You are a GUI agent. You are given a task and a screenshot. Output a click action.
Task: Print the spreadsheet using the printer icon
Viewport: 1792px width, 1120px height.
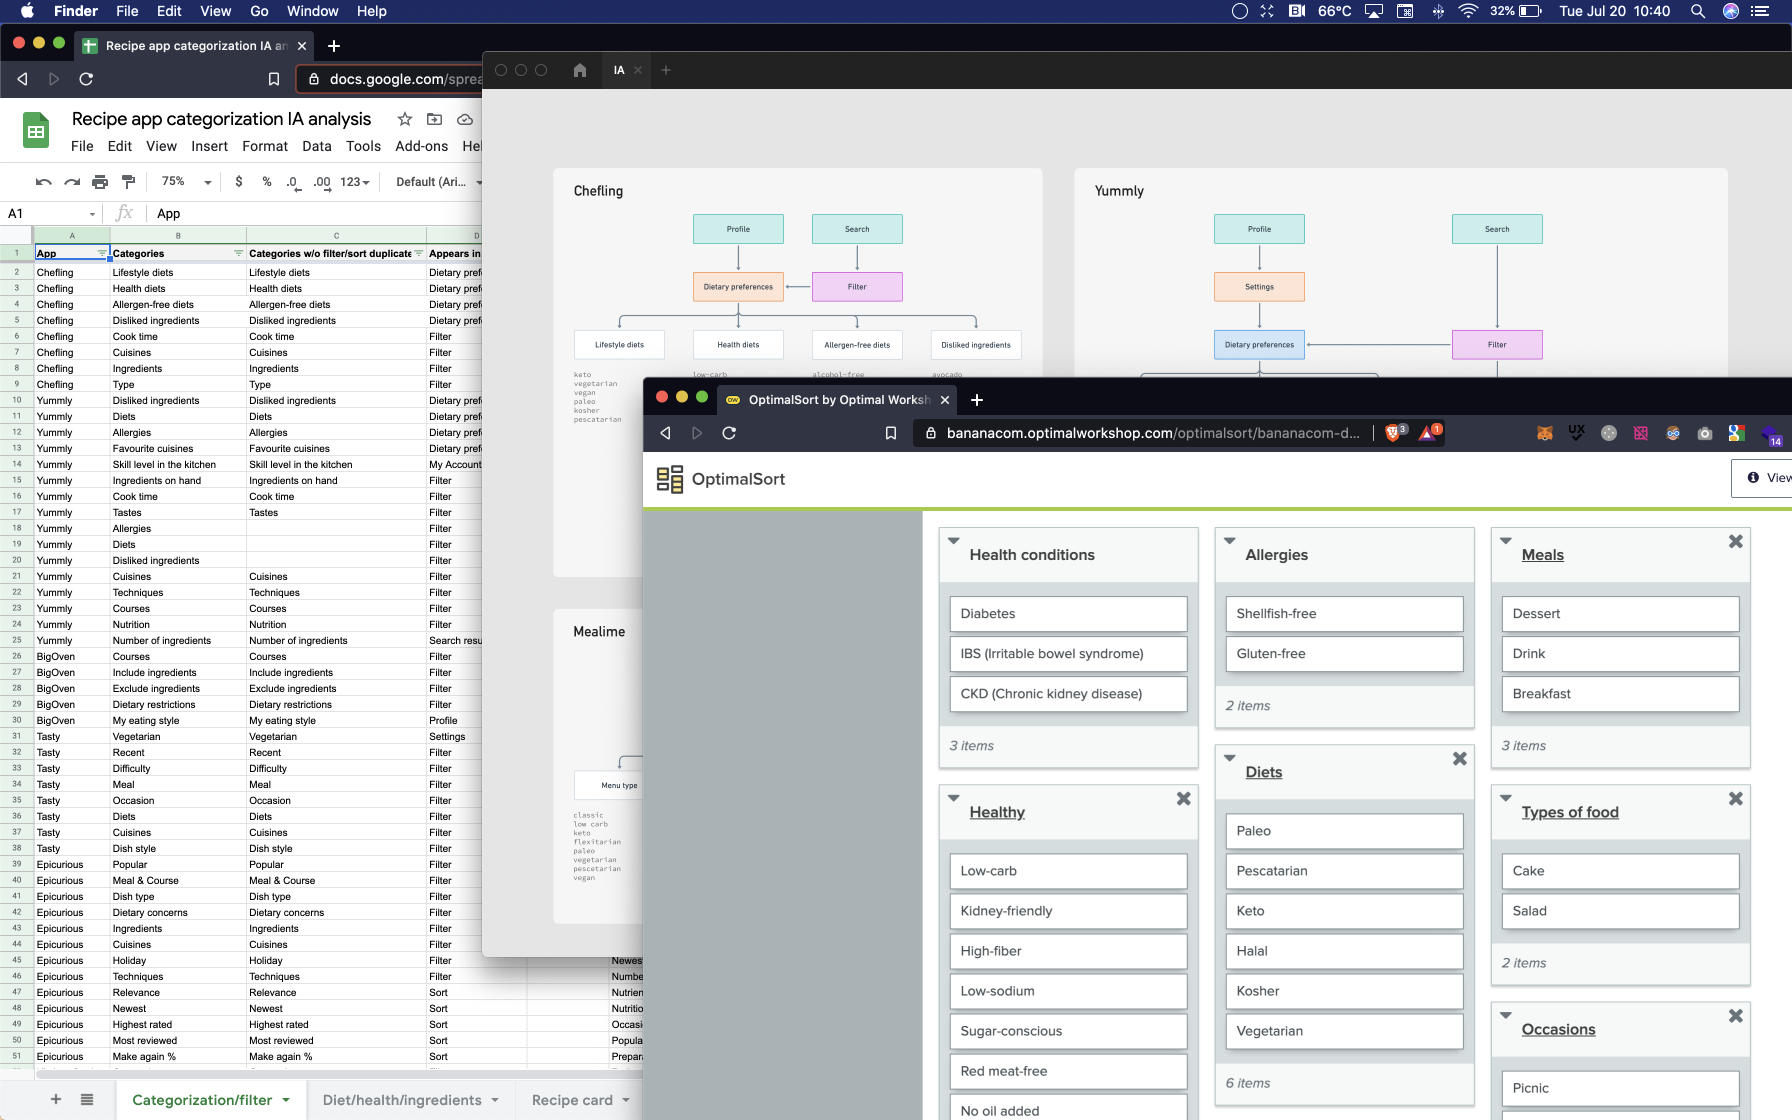click(x=100, y=182)
